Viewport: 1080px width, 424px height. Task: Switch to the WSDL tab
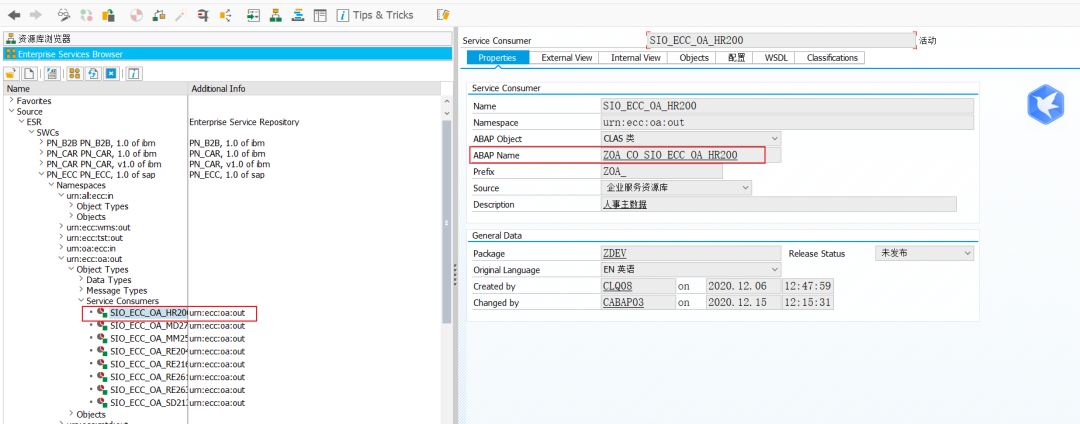click(x=775, y=58)
